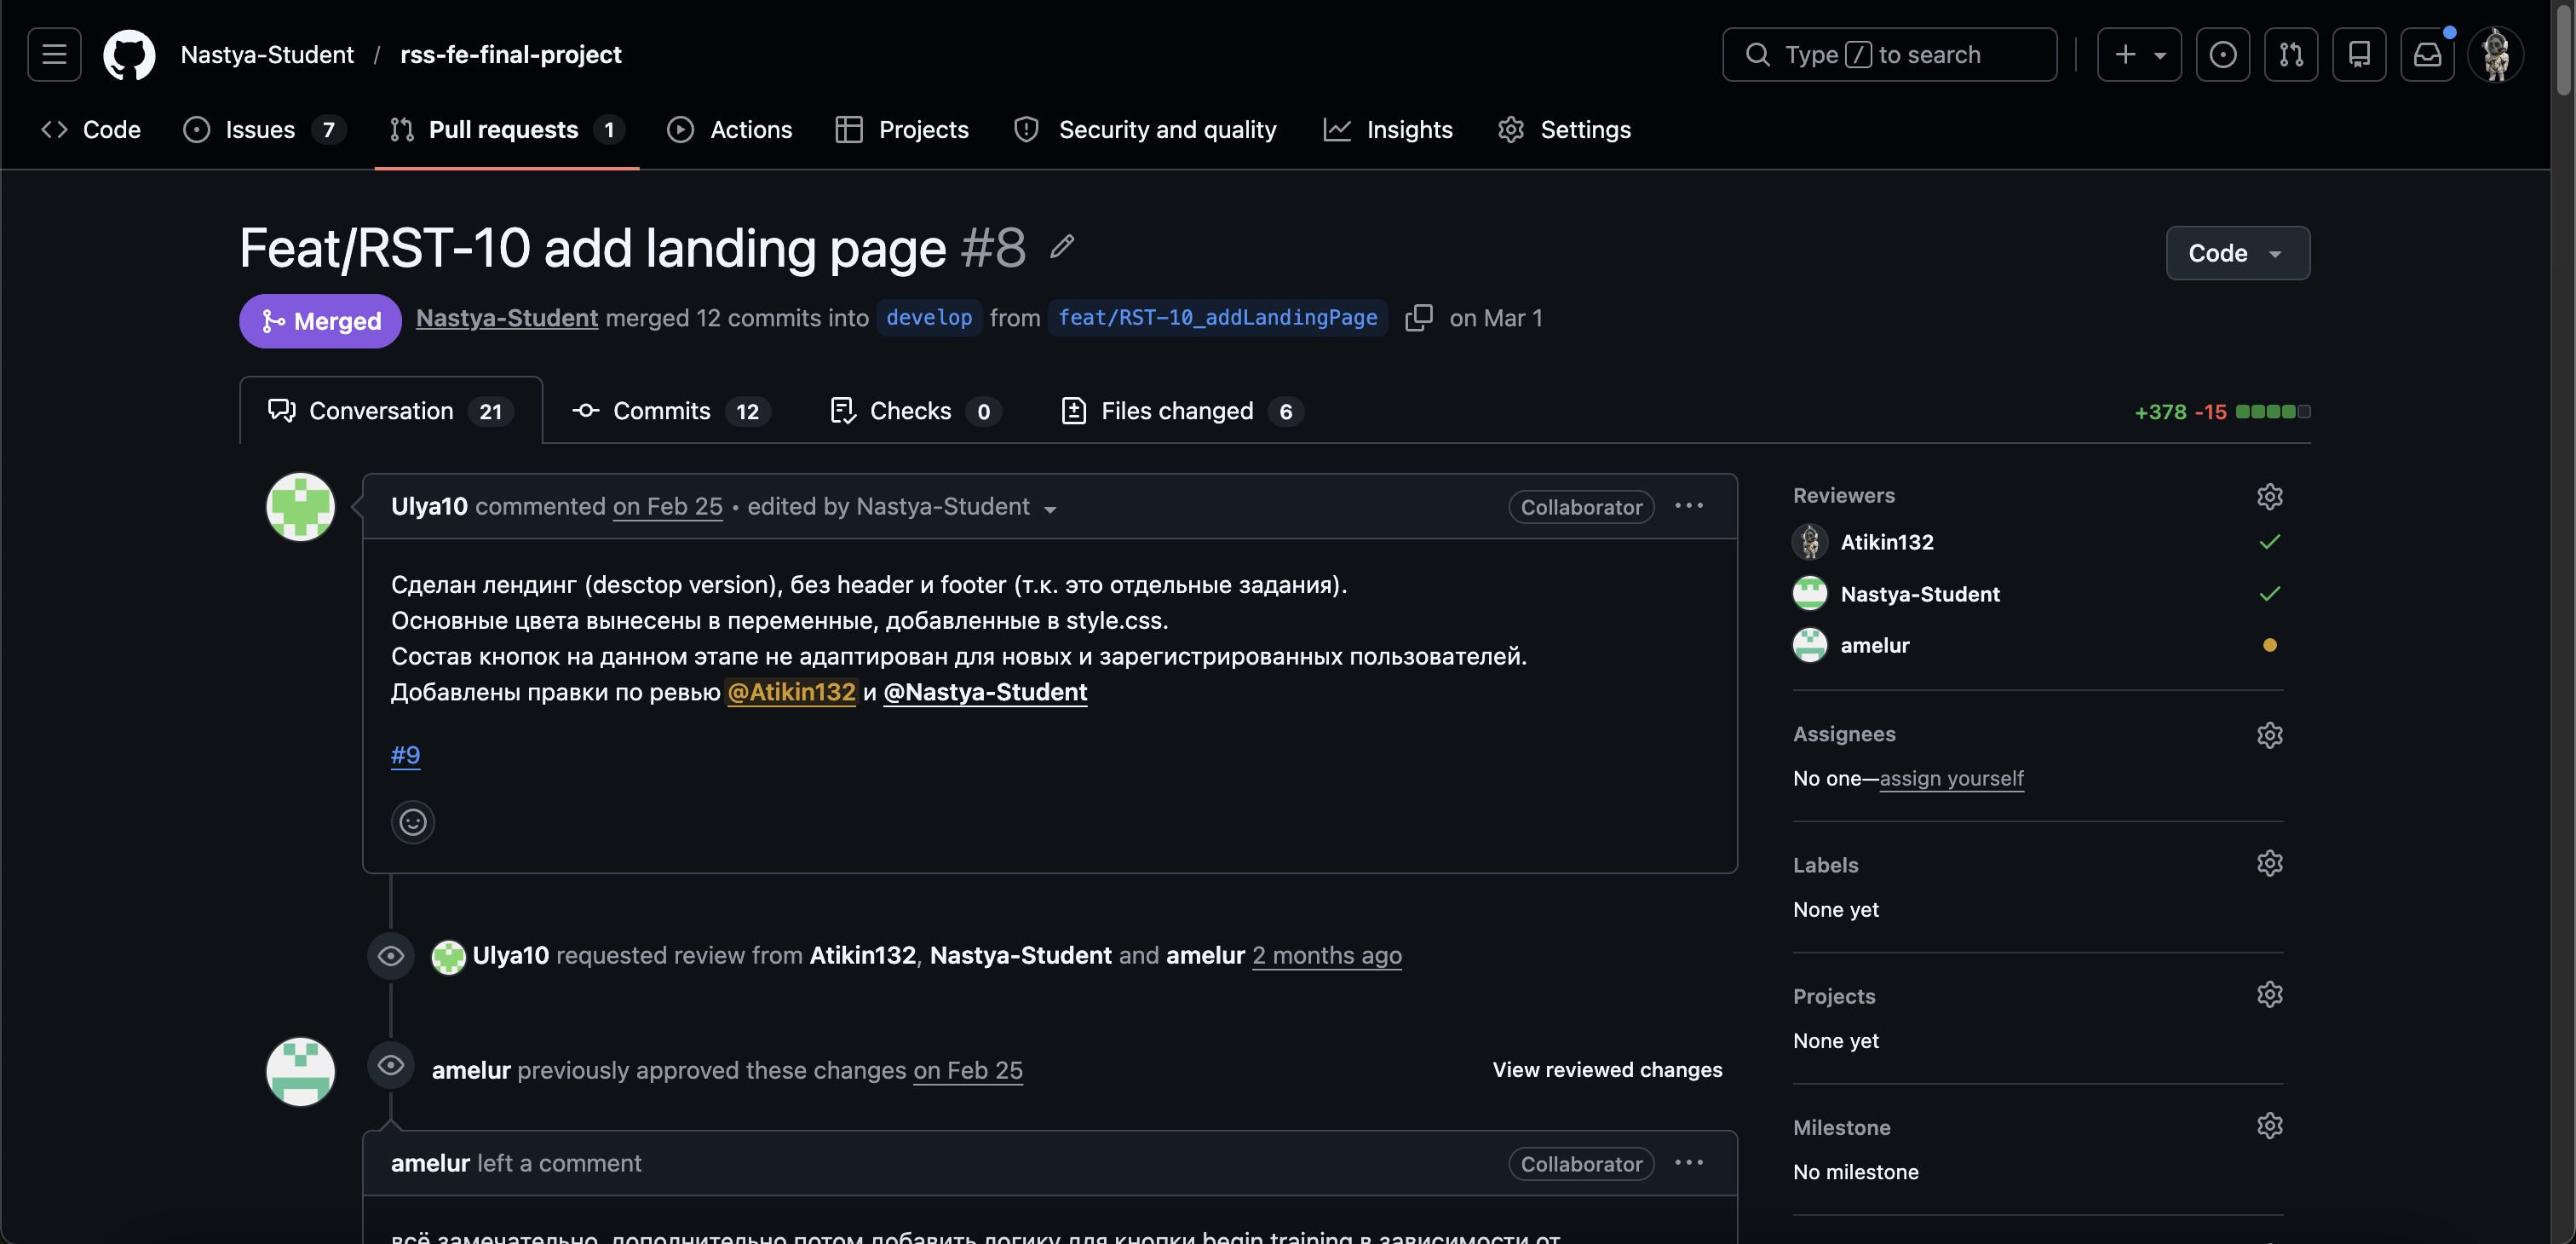Open the Labels settings gear

tap(2270, 862)
